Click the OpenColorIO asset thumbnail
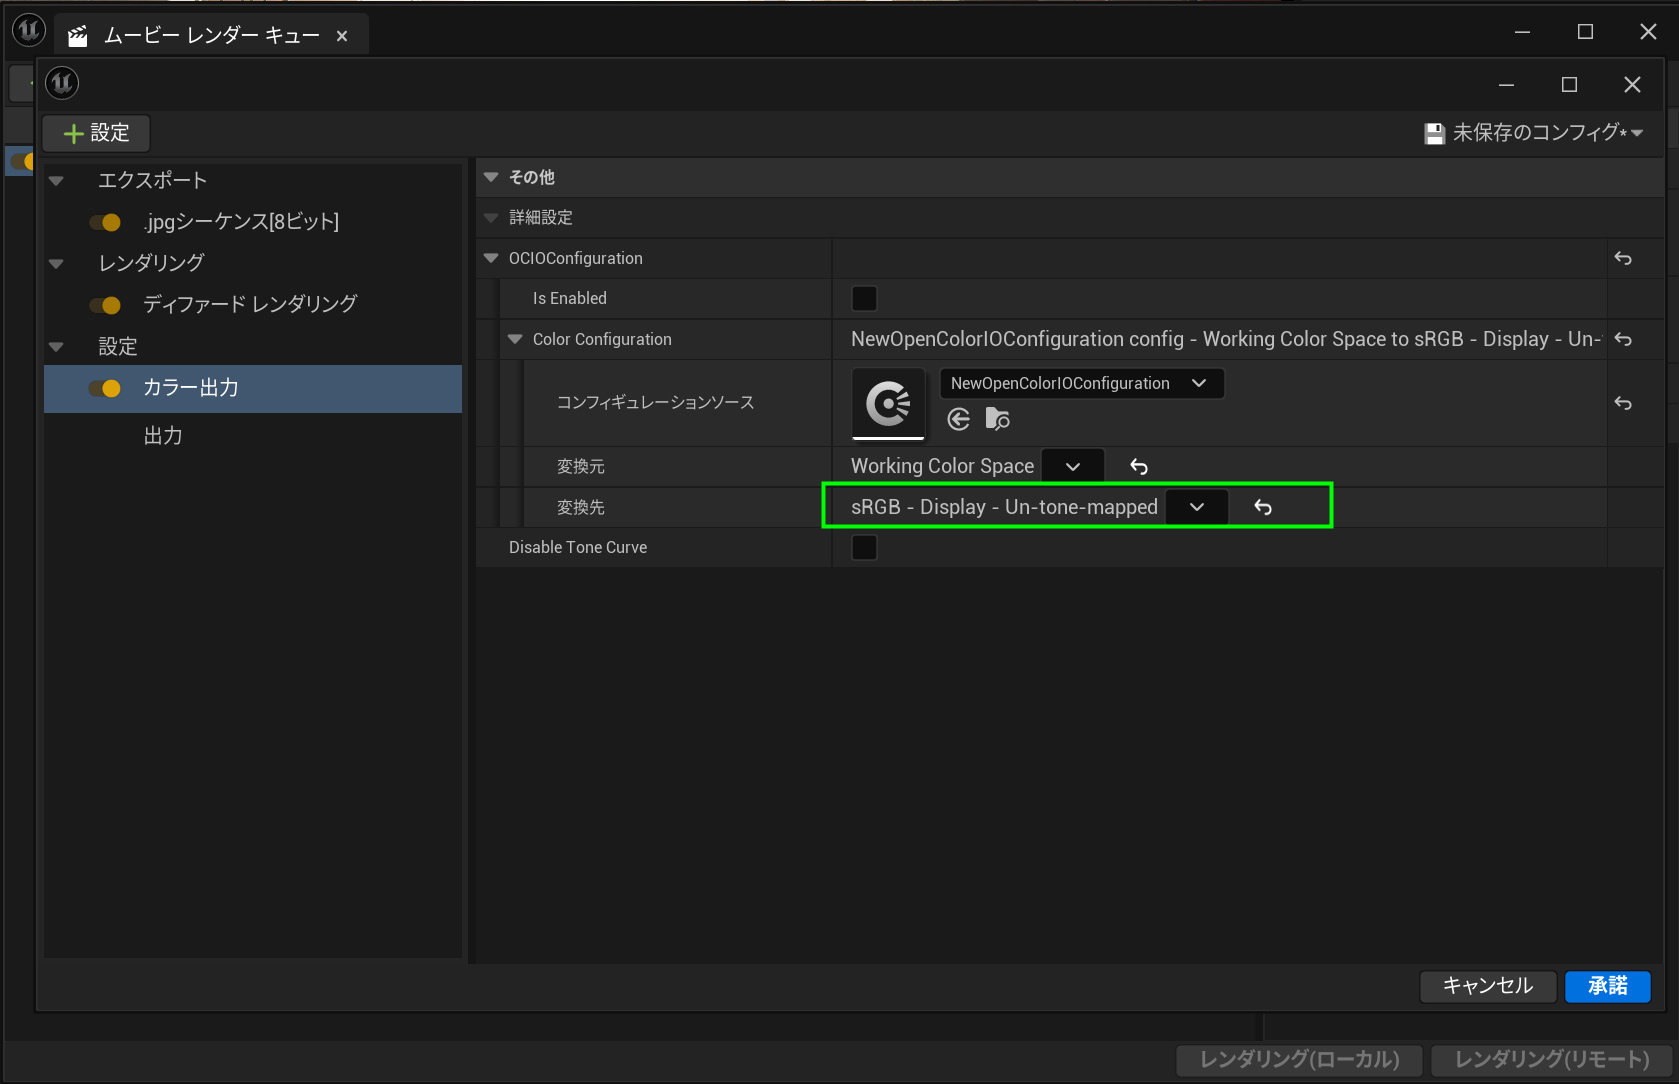 [x=888, y=403]
